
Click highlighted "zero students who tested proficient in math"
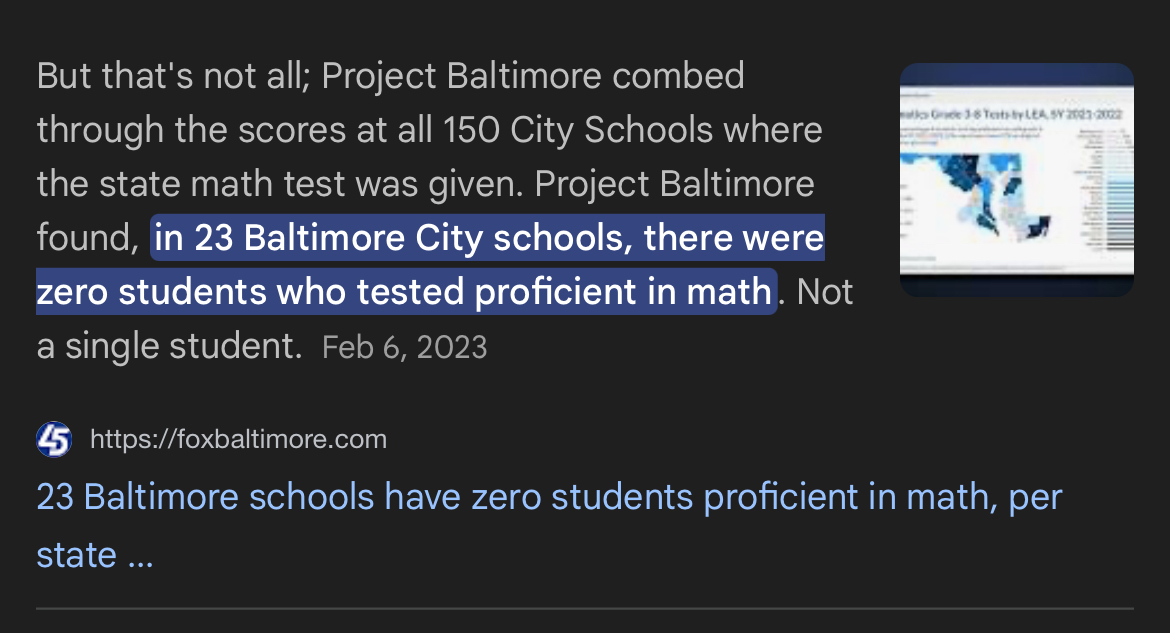tap(404, 292)
